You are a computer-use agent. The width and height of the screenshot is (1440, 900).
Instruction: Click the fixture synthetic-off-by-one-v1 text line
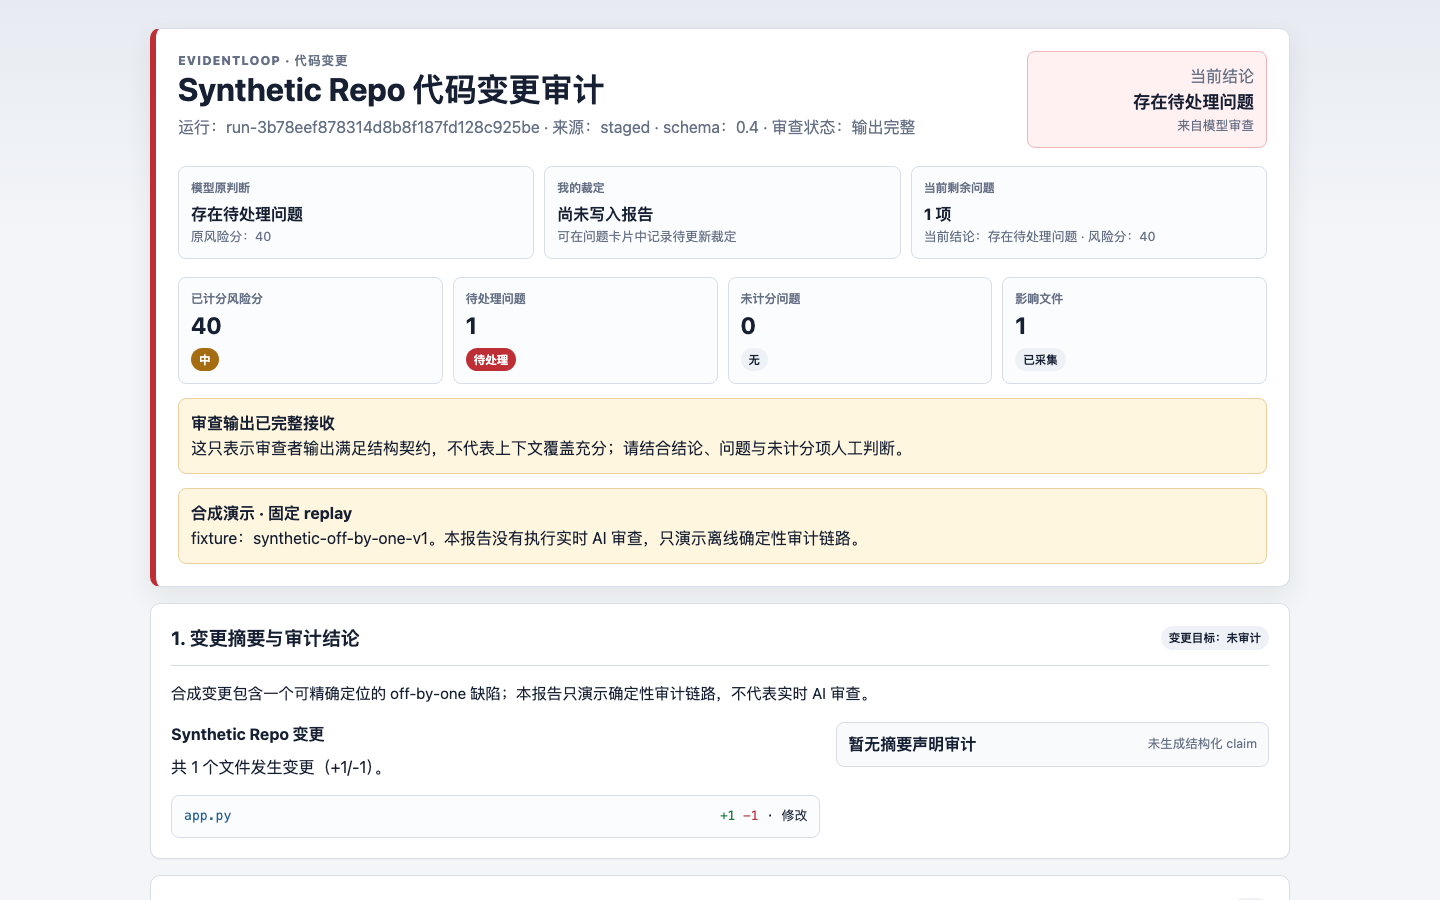click(528, 538)
